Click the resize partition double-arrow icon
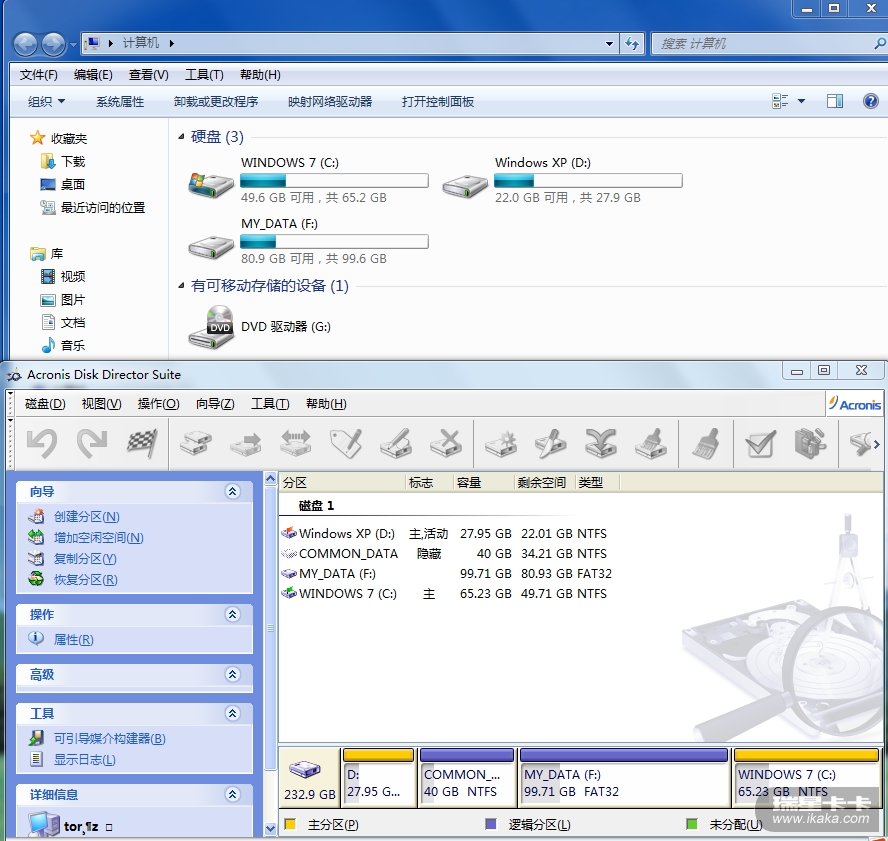This screenshot has width=888, height=841. point(295,443)
